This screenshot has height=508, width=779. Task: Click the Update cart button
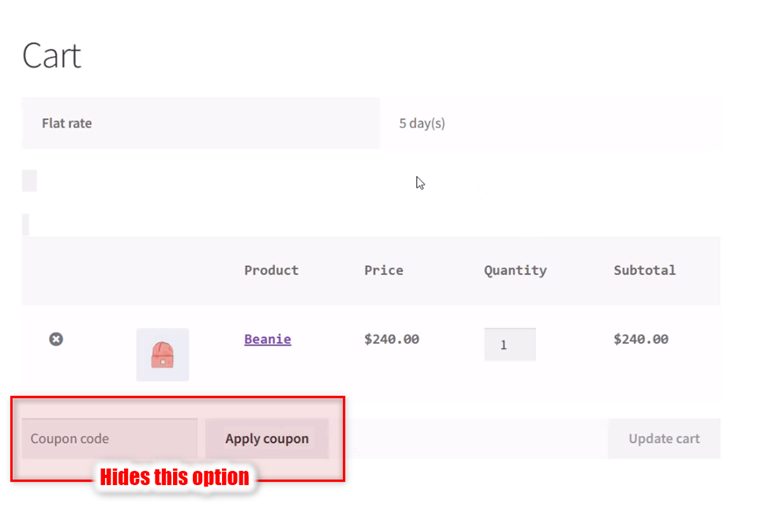tap(664, 438)
